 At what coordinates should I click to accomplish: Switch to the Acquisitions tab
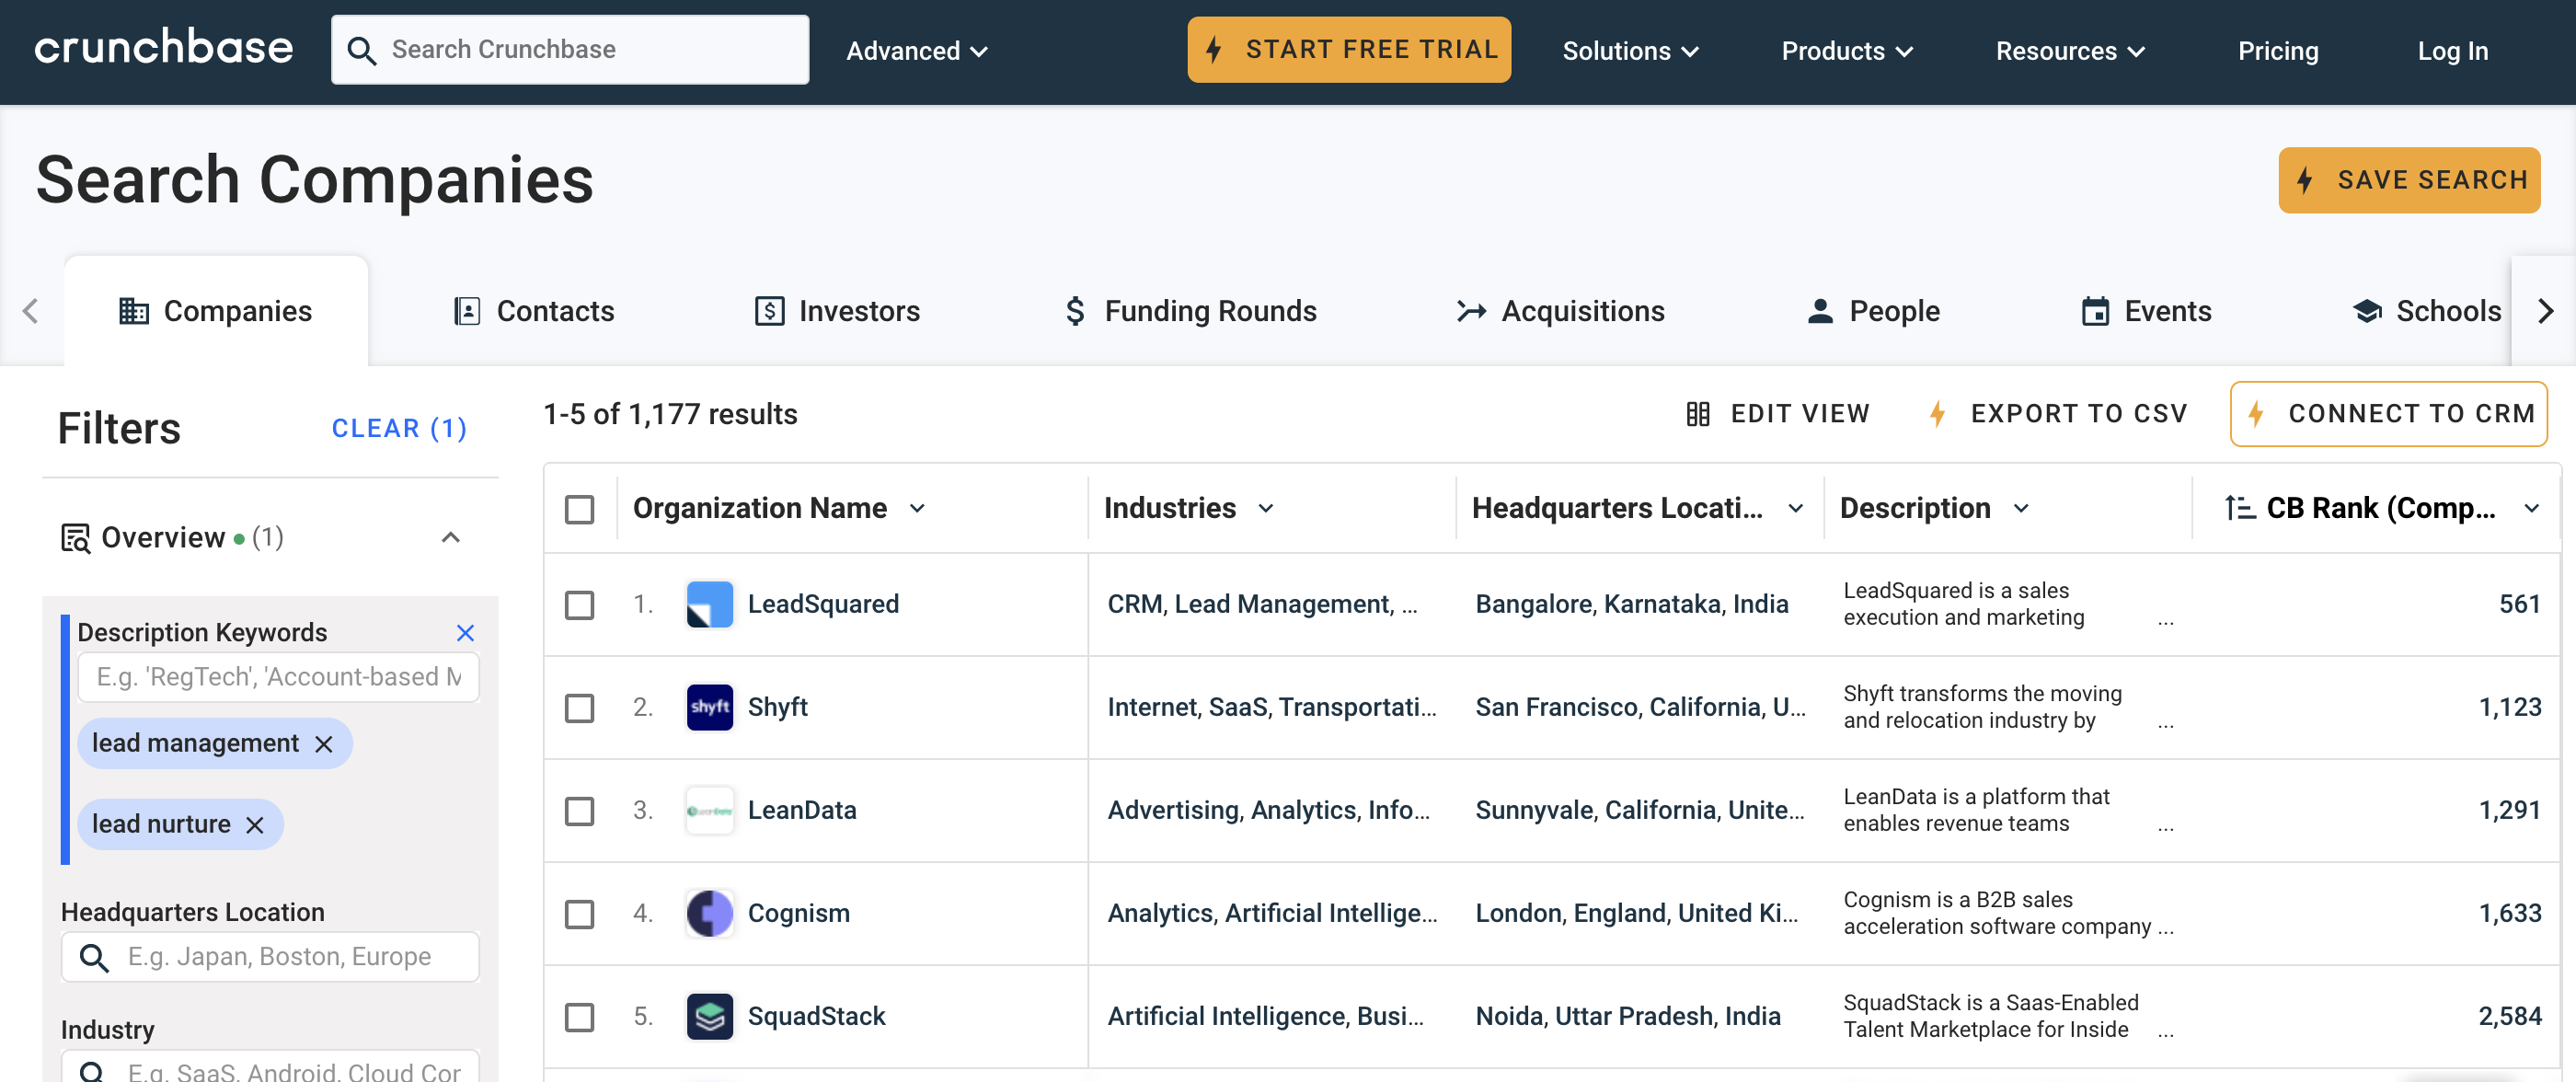click(x=1560, y=311)
